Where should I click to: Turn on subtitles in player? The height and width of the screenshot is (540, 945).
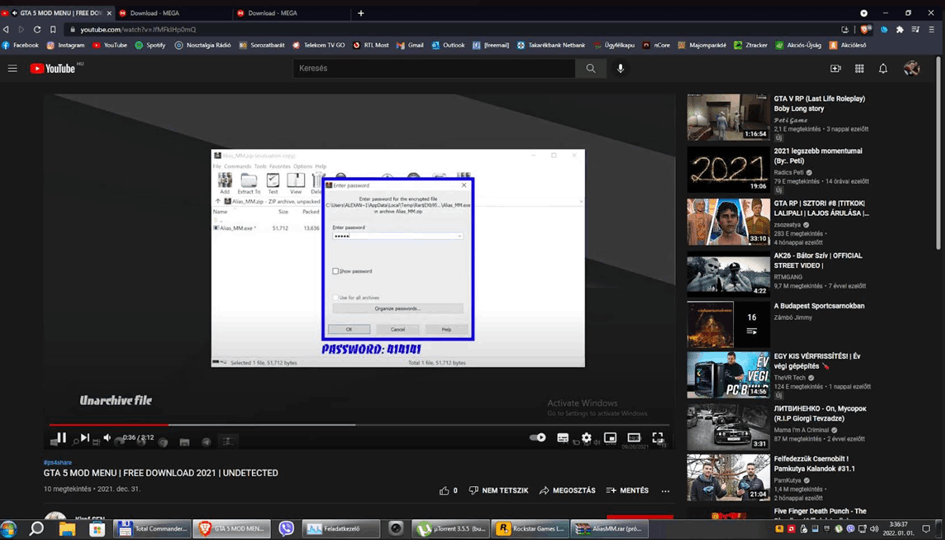tap(562, 438)
